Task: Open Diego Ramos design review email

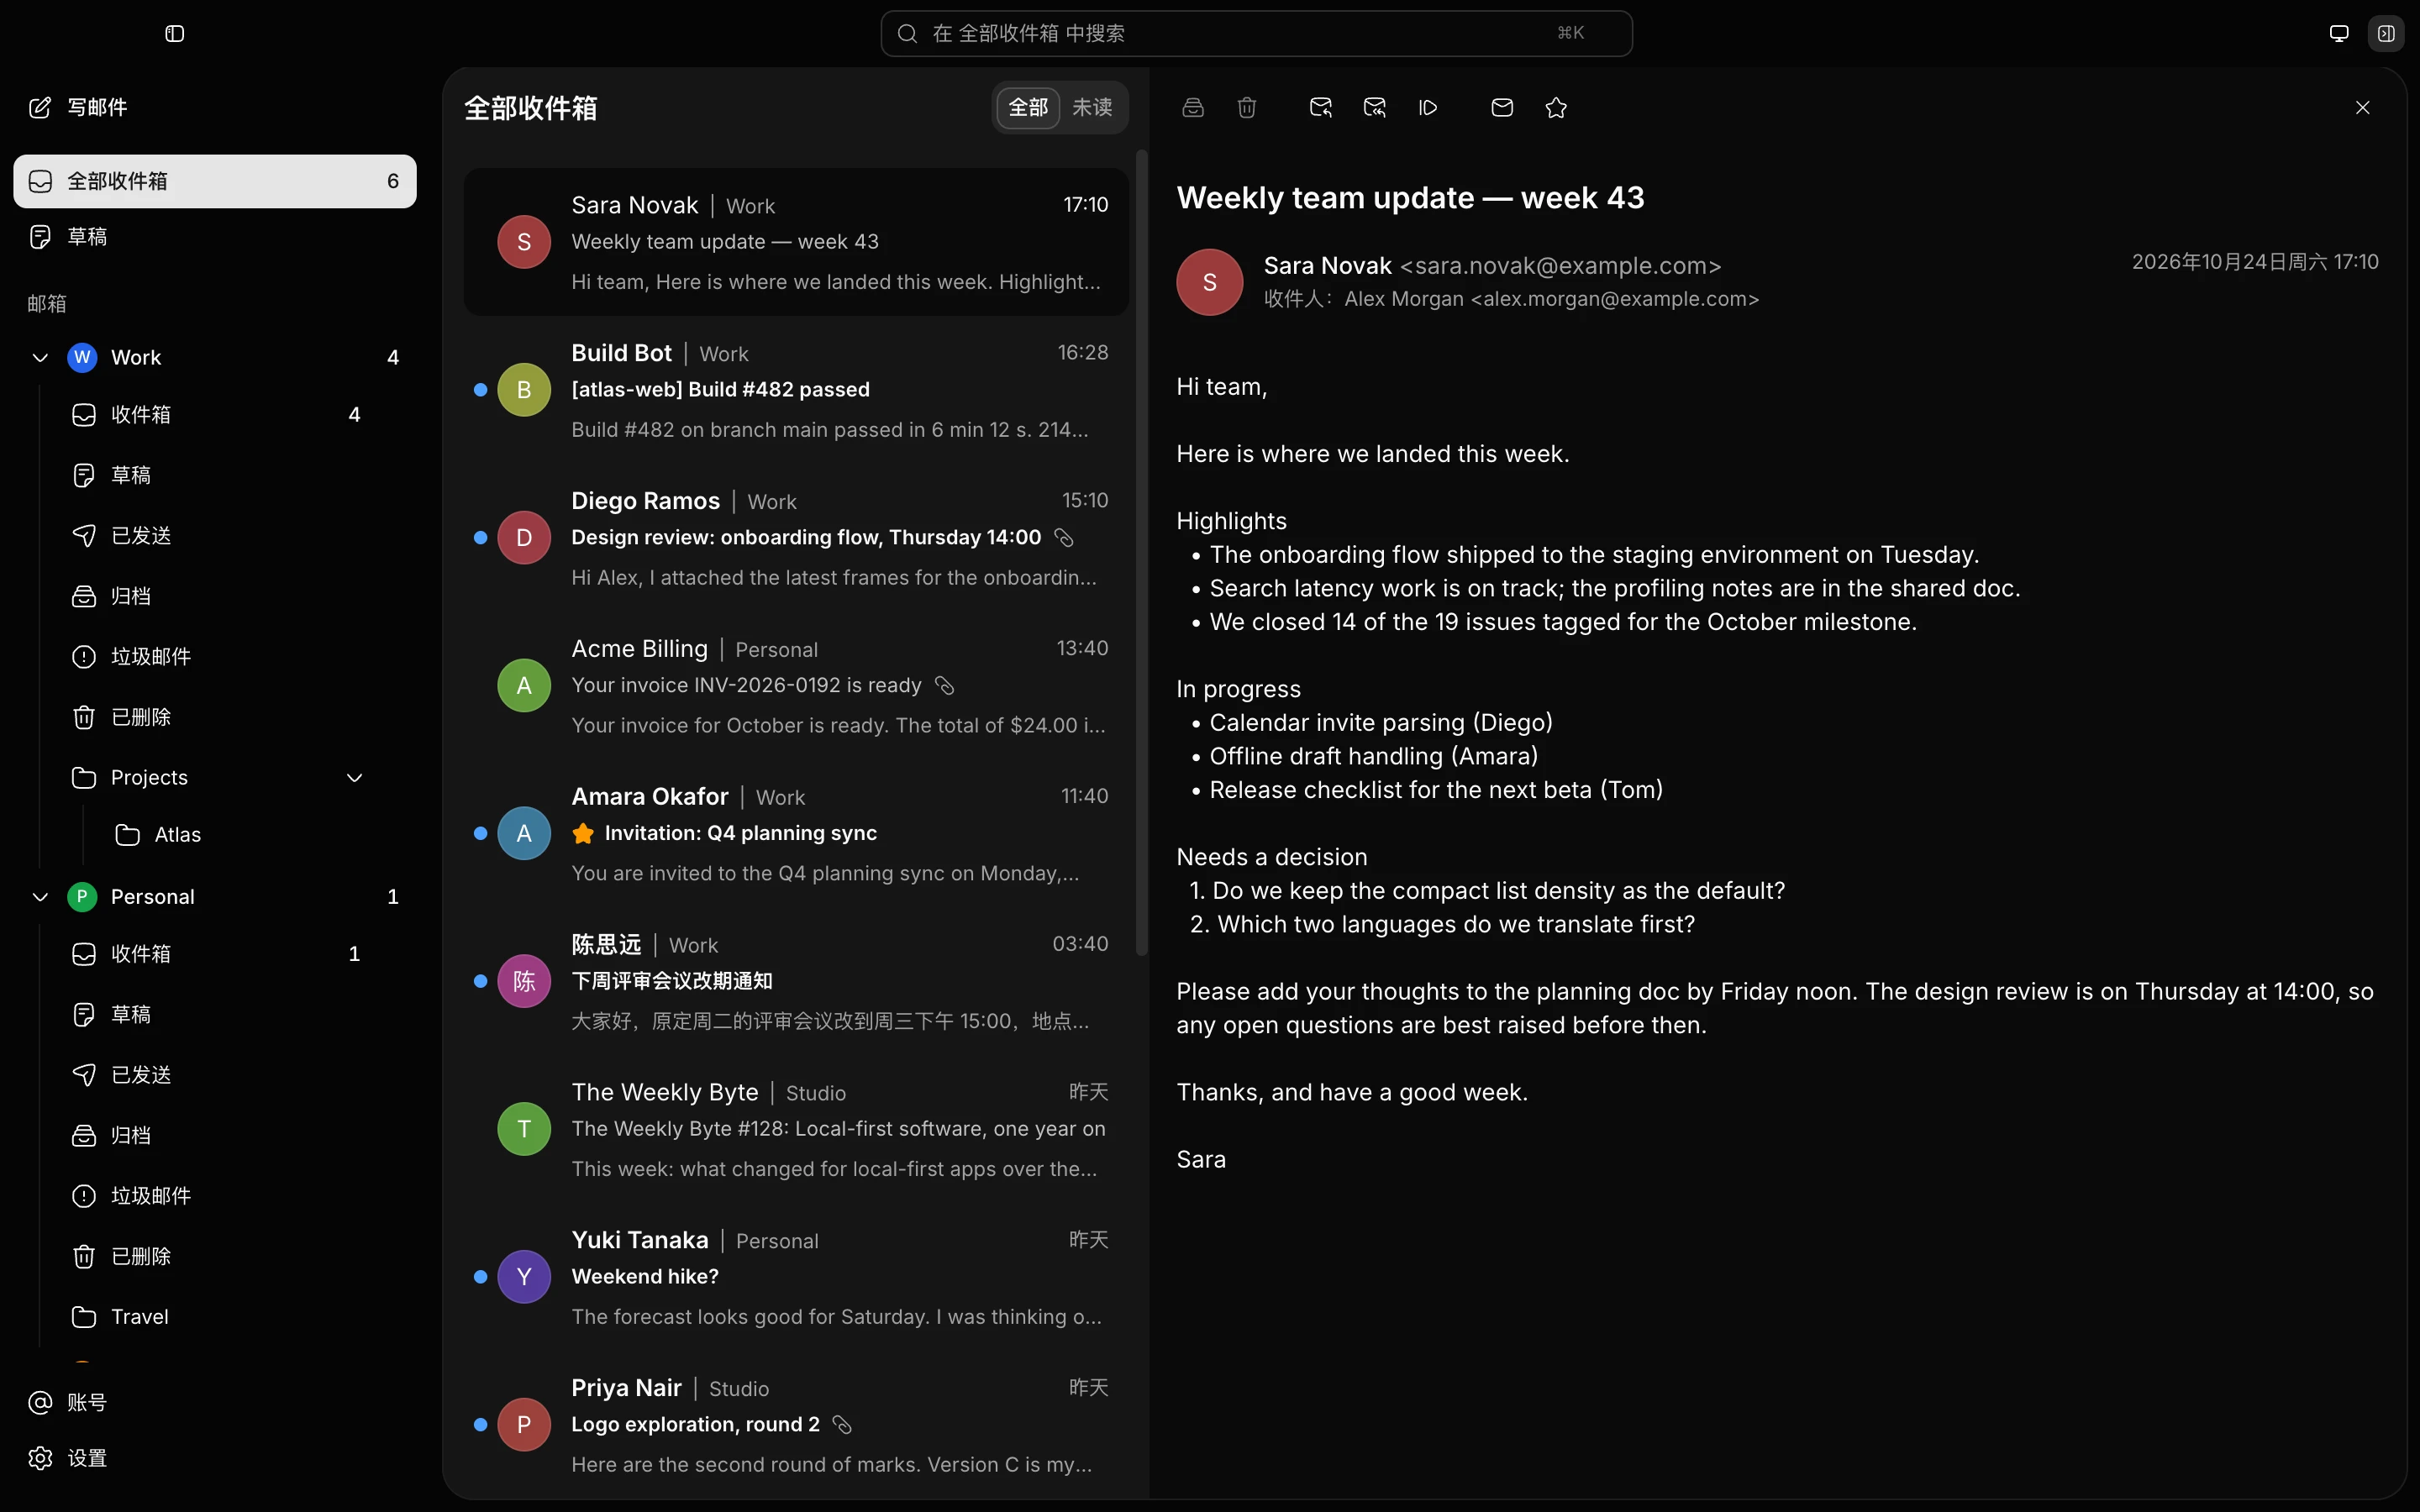Action: pyautogui.click(x=796, y=539)
